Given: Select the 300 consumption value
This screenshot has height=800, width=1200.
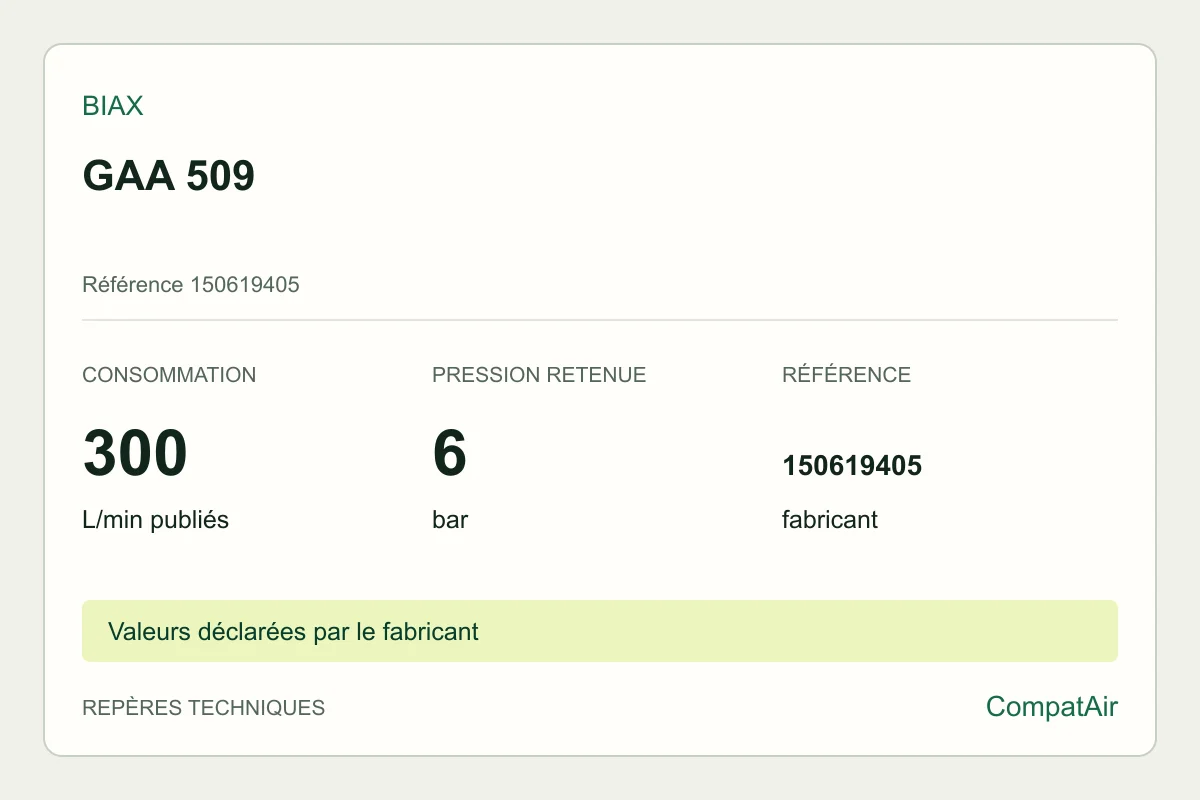Looking at the screenshot, I should (135, 453).
